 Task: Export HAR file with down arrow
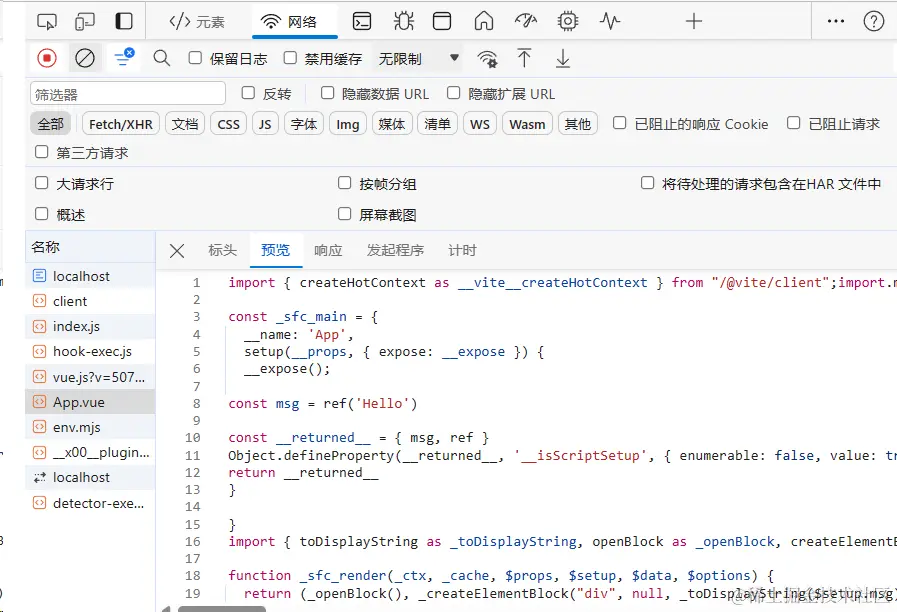pyautogui.click(x=563, y=58)
